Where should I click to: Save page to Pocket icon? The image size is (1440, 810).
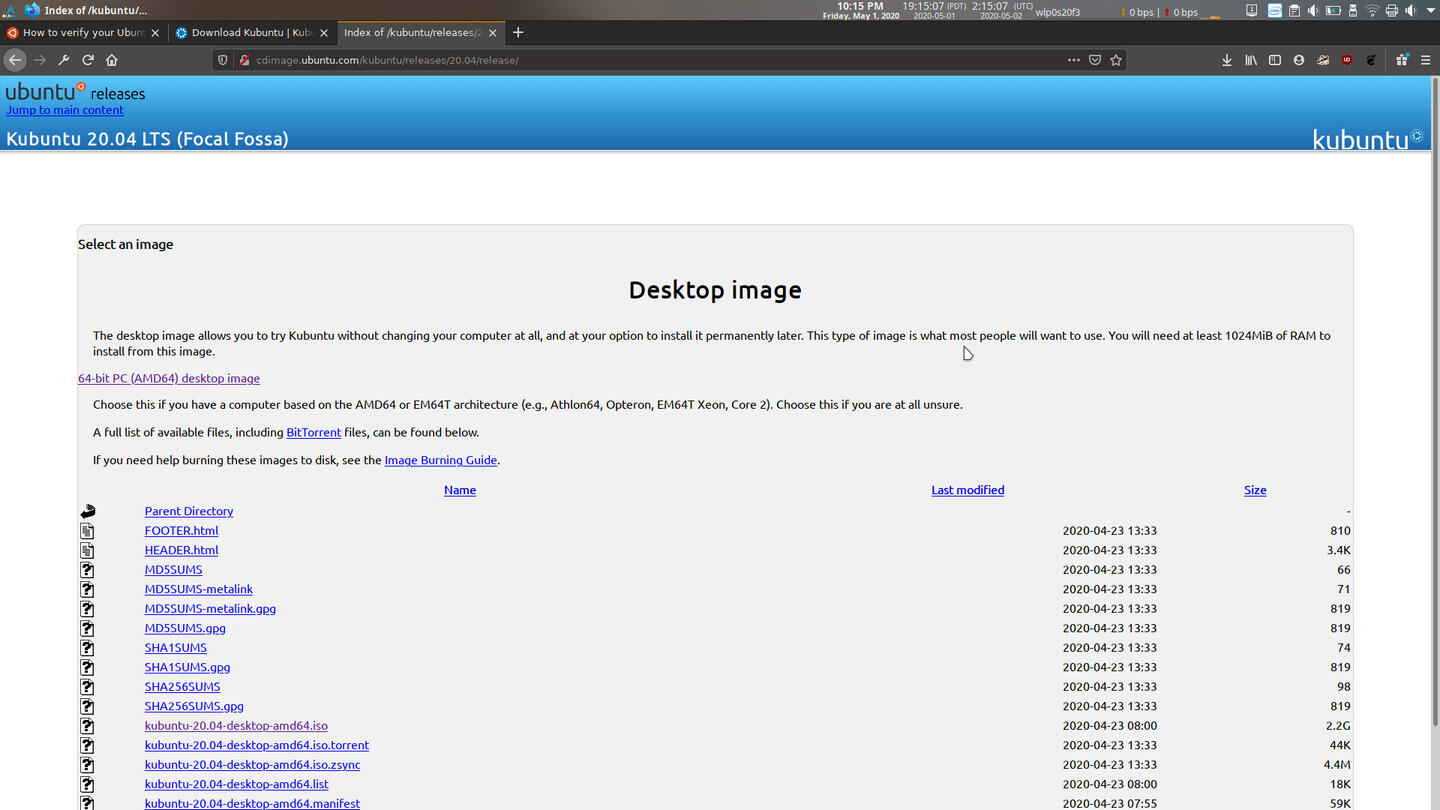click(x=1095, y=60)
